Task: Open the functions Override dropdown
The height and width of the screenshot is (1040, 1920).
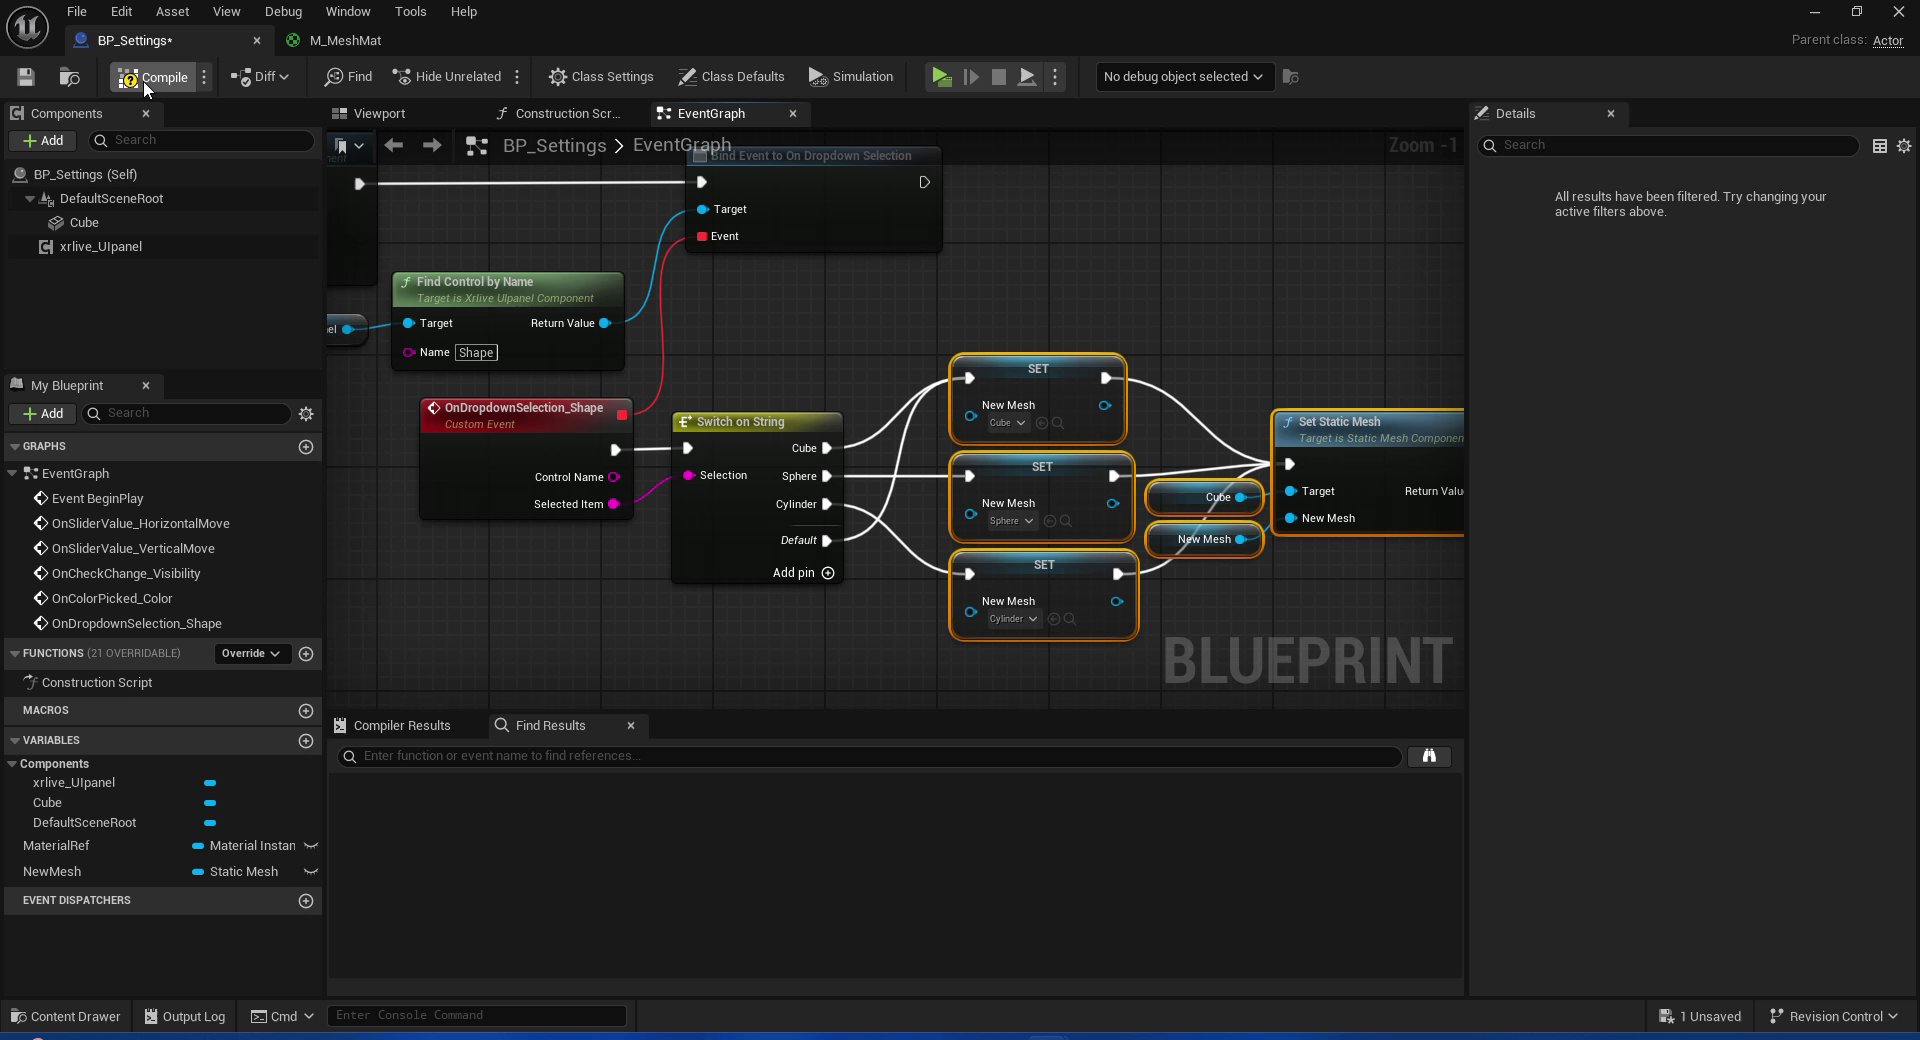Action: coord(251,654)
